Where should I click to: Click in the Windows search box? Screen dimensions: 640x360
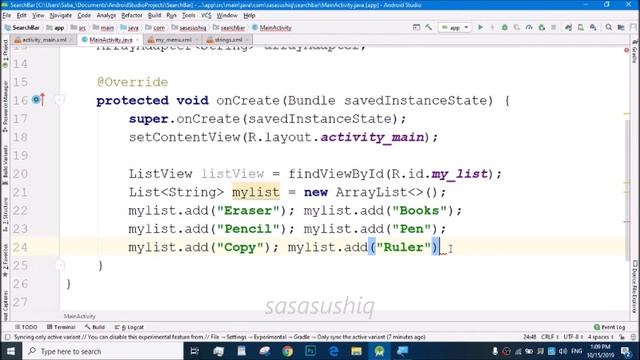coord(103,351)
